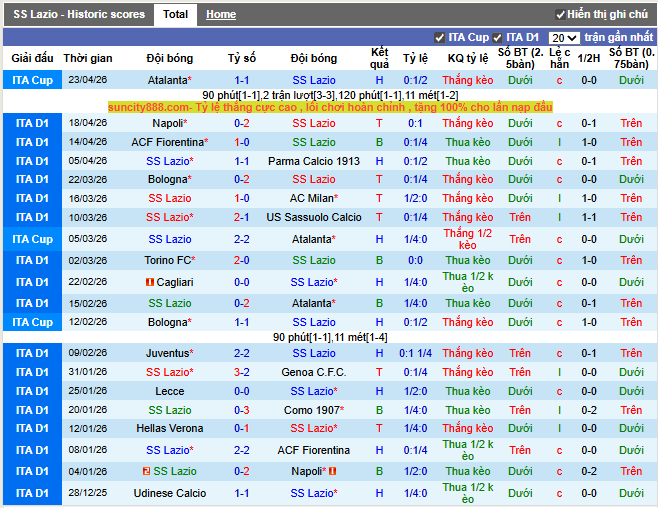
Task: Uncheck the ITA Cup filter checkbox
Action: coord(439,37)
